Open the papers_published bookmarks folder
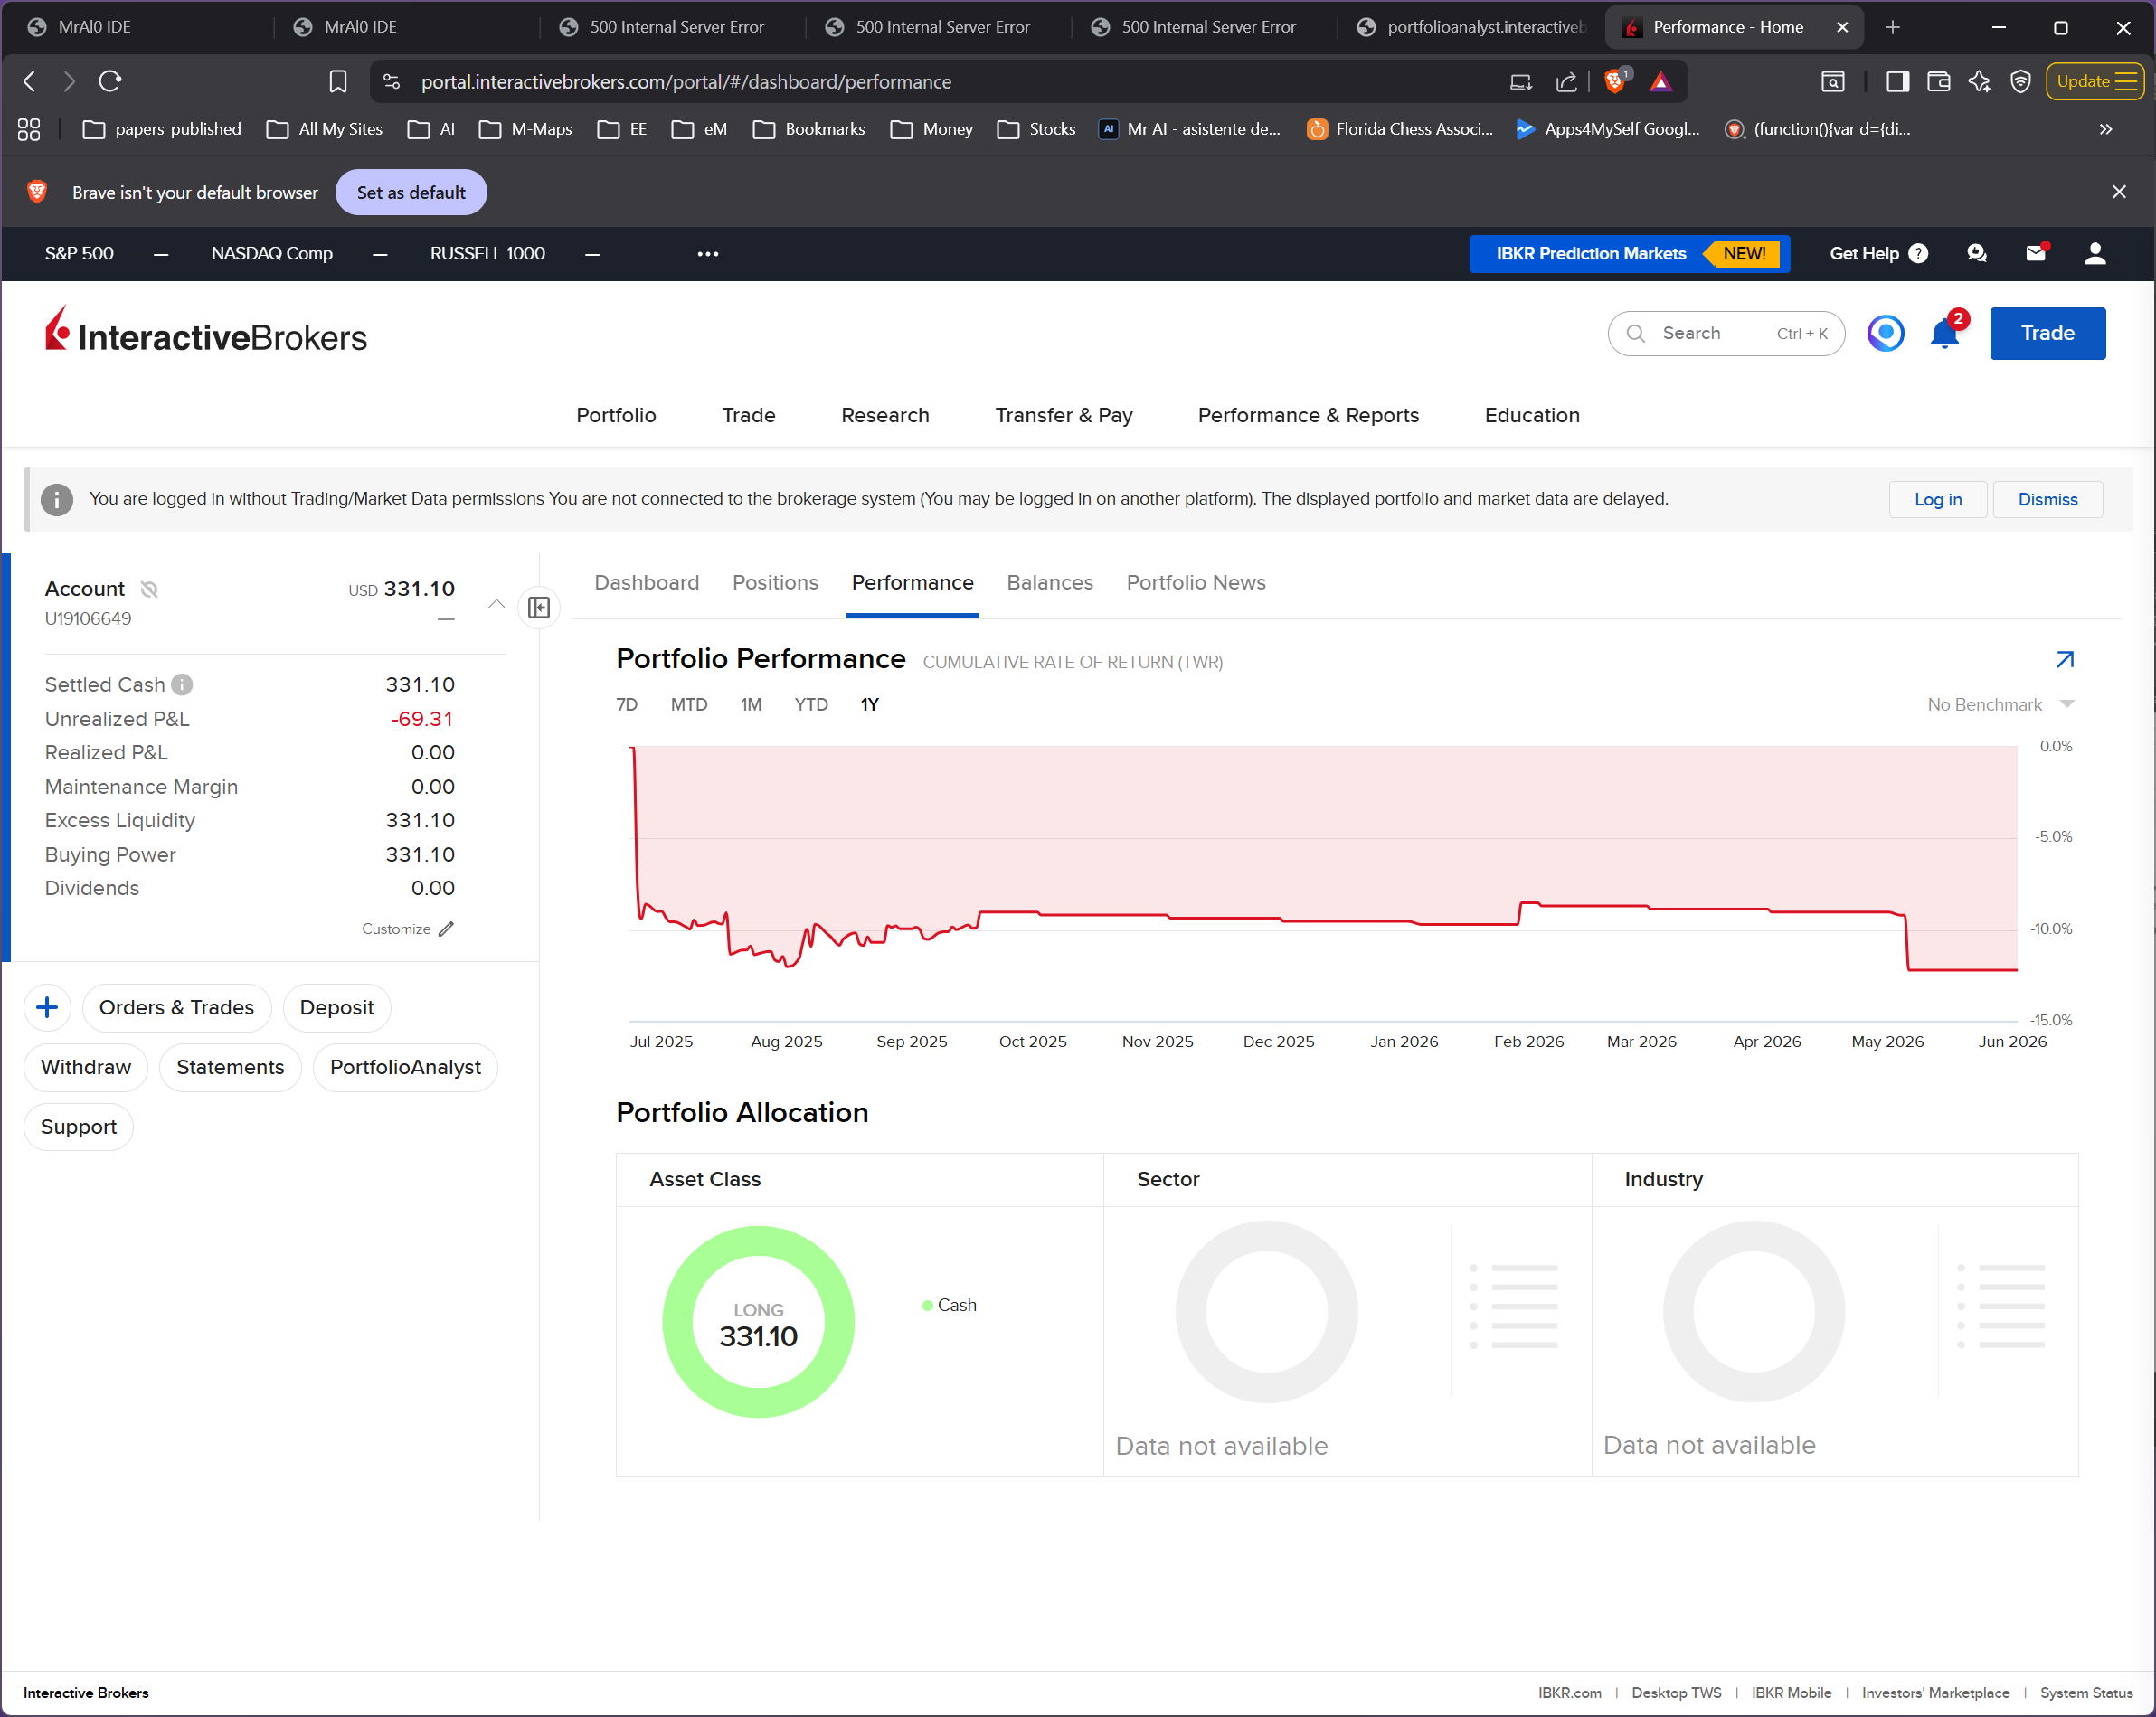Screen dimensions: 2156x1717 click(x=162, y=129)
